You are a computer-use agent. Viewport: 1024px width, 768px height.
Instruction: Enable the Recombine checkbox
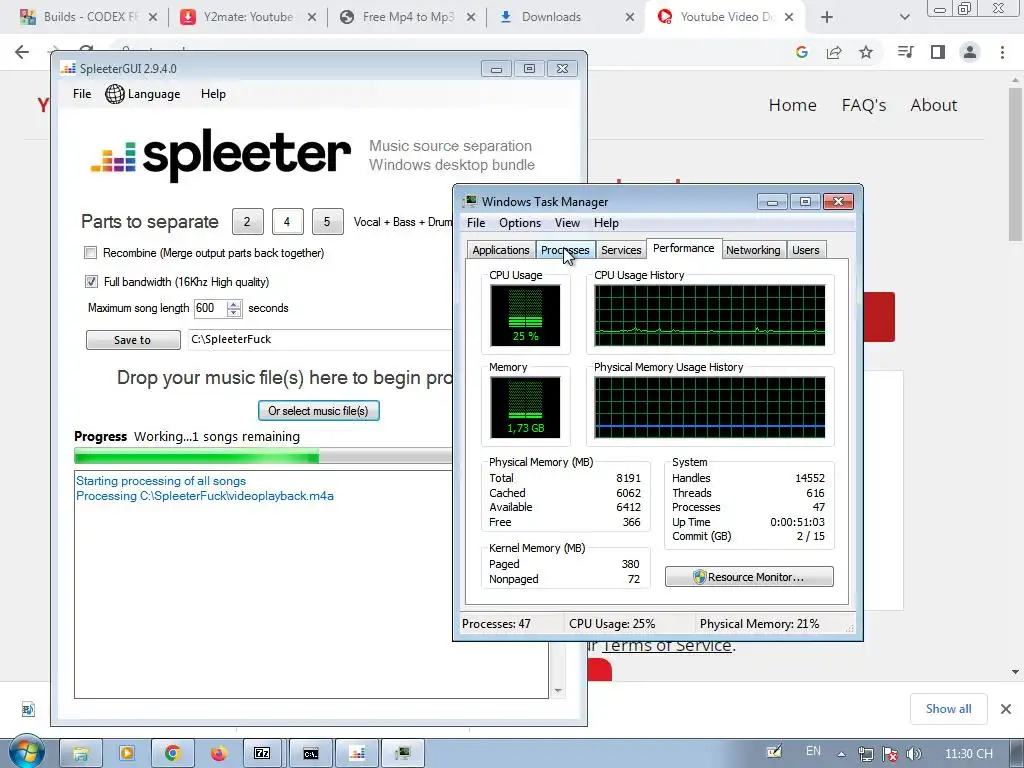click(91, 253)
